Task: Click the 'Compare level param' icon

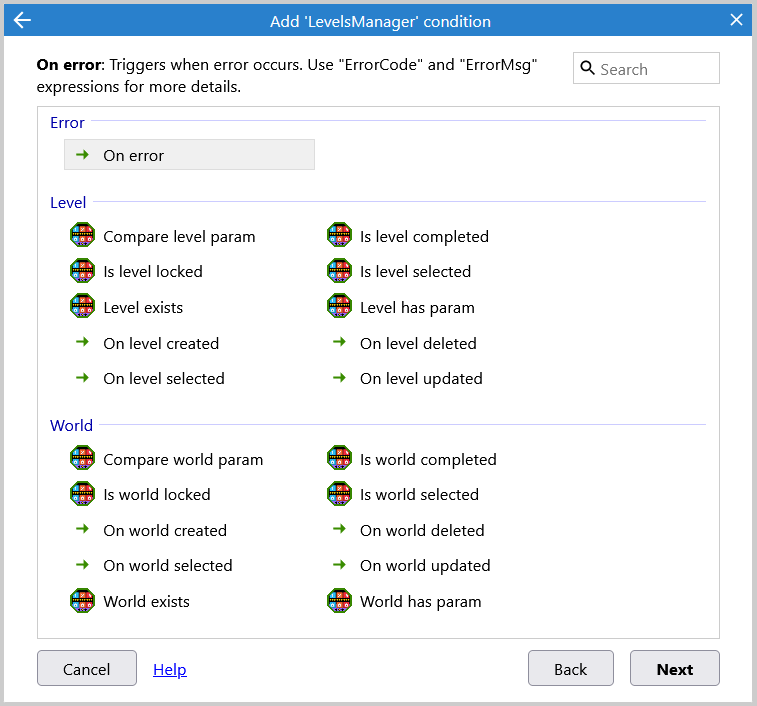Action: coord(81,236)
